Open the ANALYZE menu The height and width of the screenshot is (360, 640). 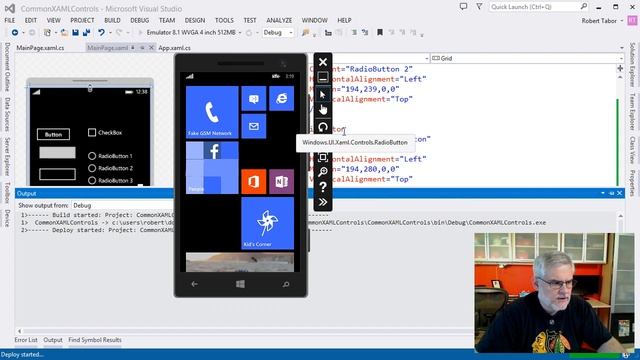click(x=279, y=20)
